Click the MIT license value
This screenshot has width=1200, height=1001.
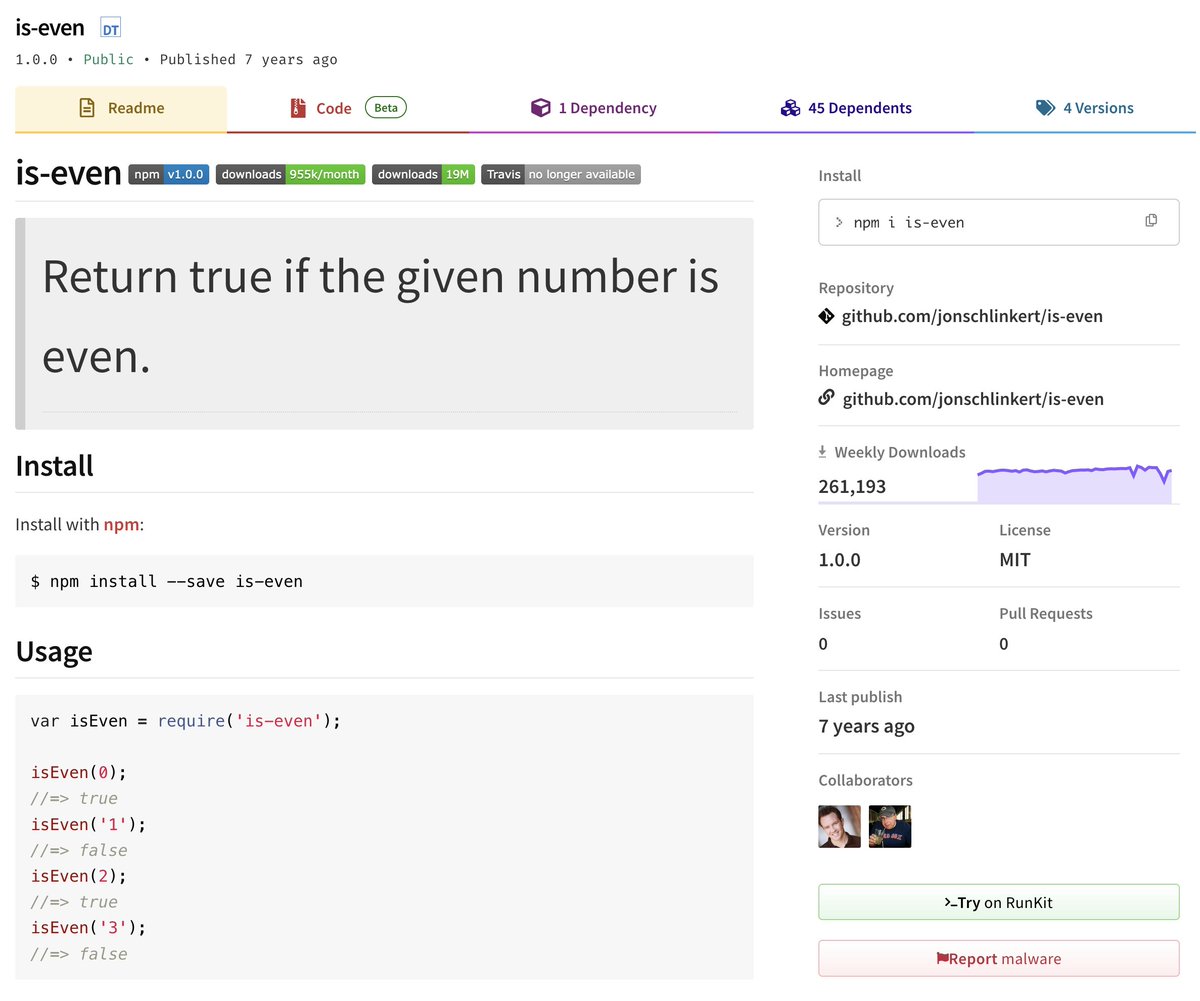(1015, 560)
